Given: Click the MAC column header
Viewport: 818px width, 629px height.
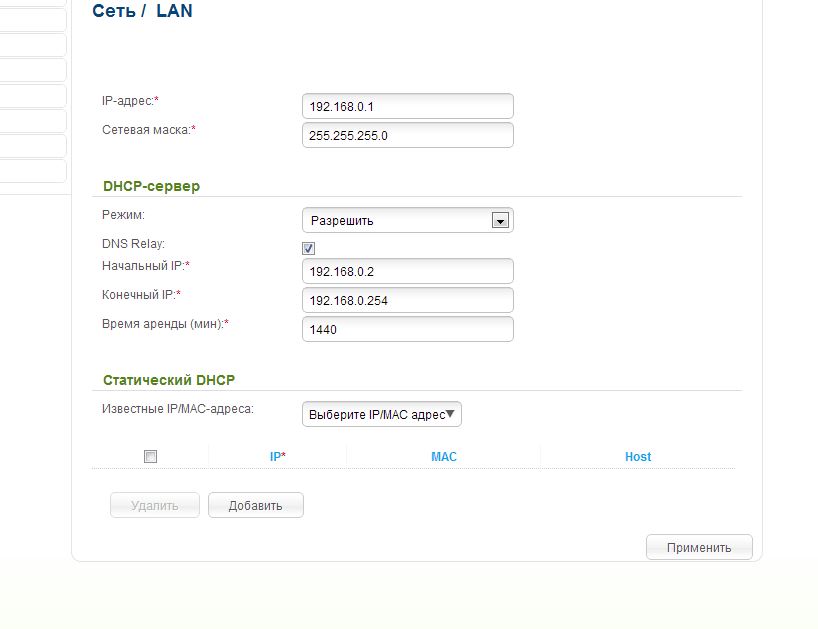Looking at the screenshot, I should pos(443,457).
